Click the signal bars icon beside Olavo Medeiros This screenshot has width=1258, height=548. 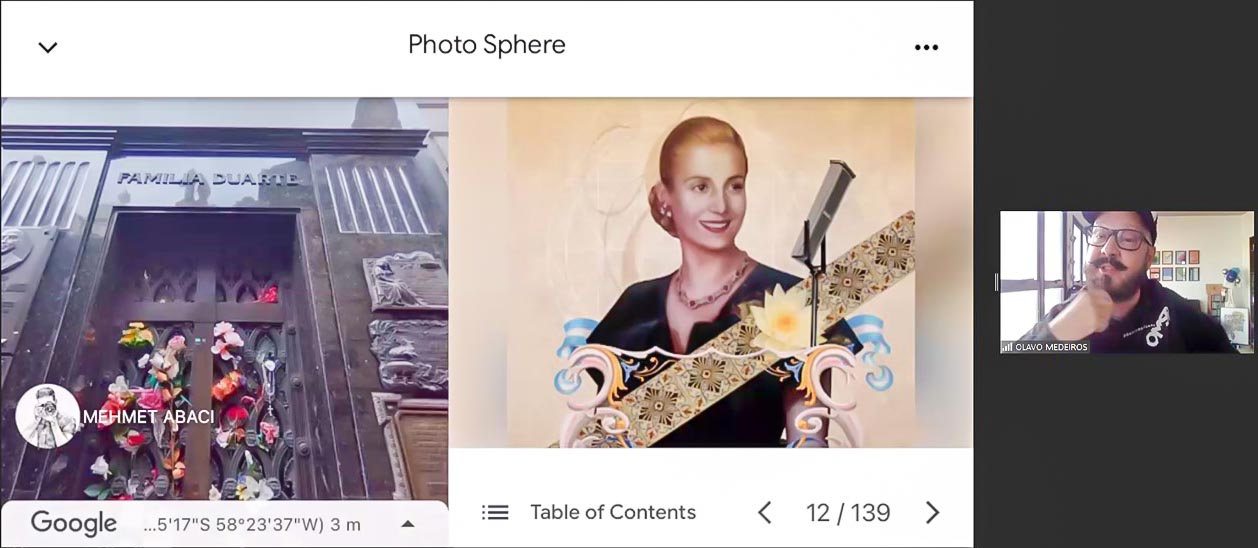(x=1007, y=347)
